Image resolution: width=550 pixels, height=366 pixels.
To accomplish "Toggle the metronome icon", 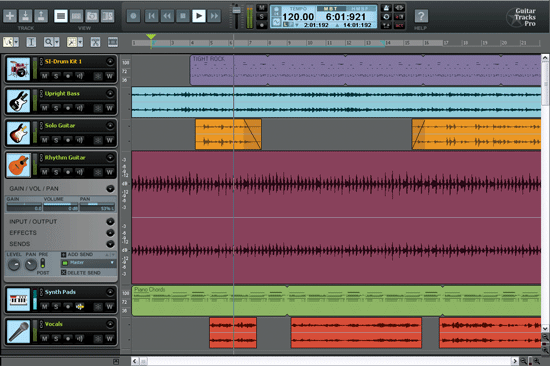I will coord(386,8).
